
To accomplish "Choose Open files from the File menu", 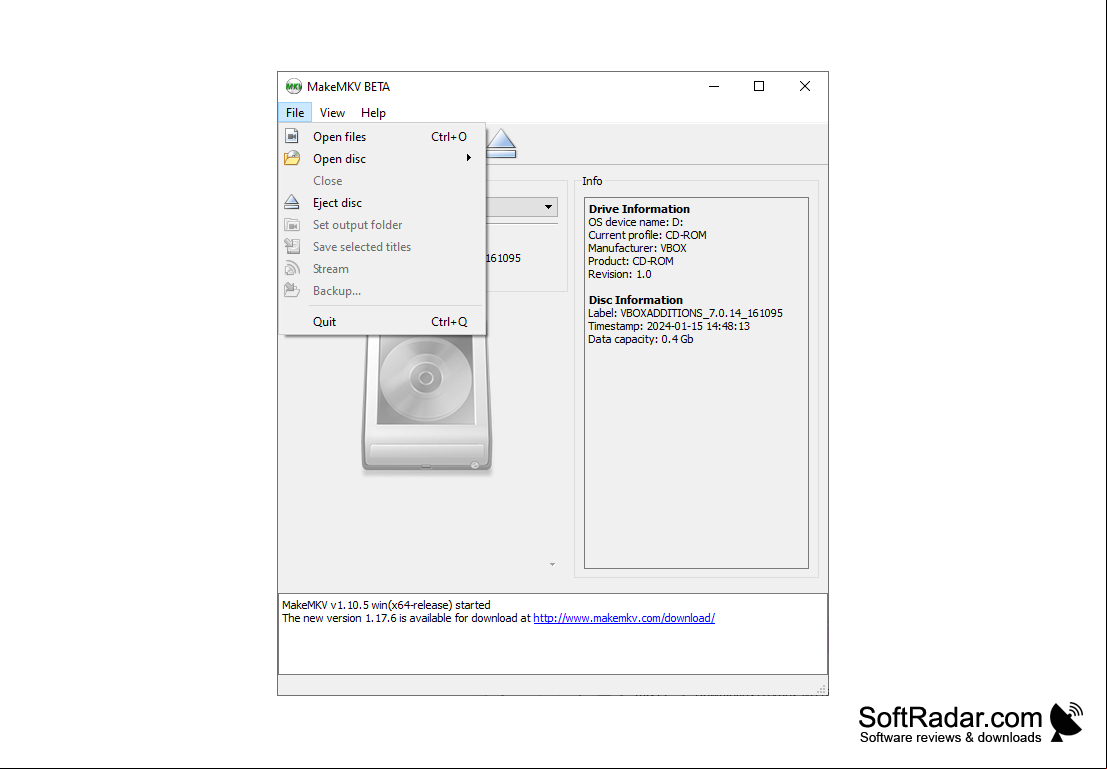I will click(x=382, y=136).
